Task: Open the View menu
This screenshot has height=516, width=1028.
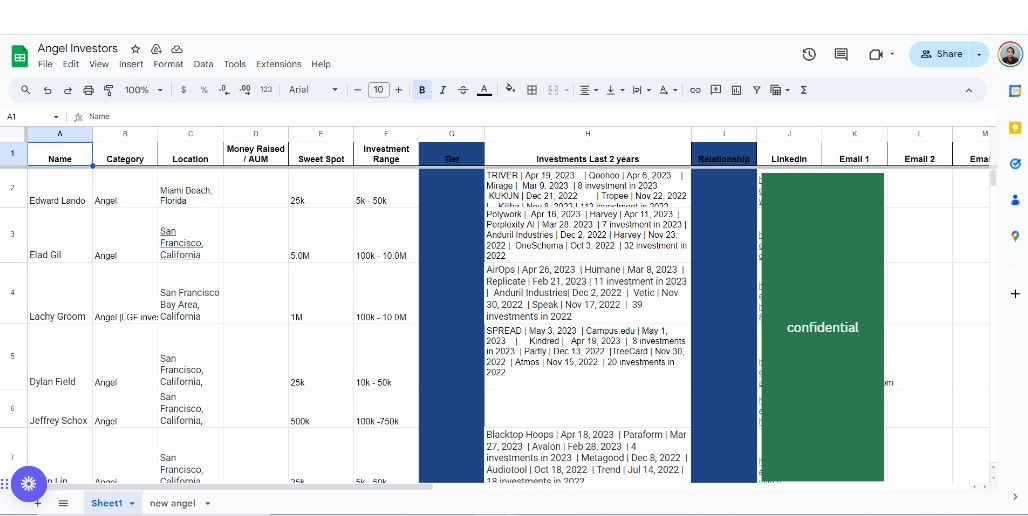Action: point(99,64)
